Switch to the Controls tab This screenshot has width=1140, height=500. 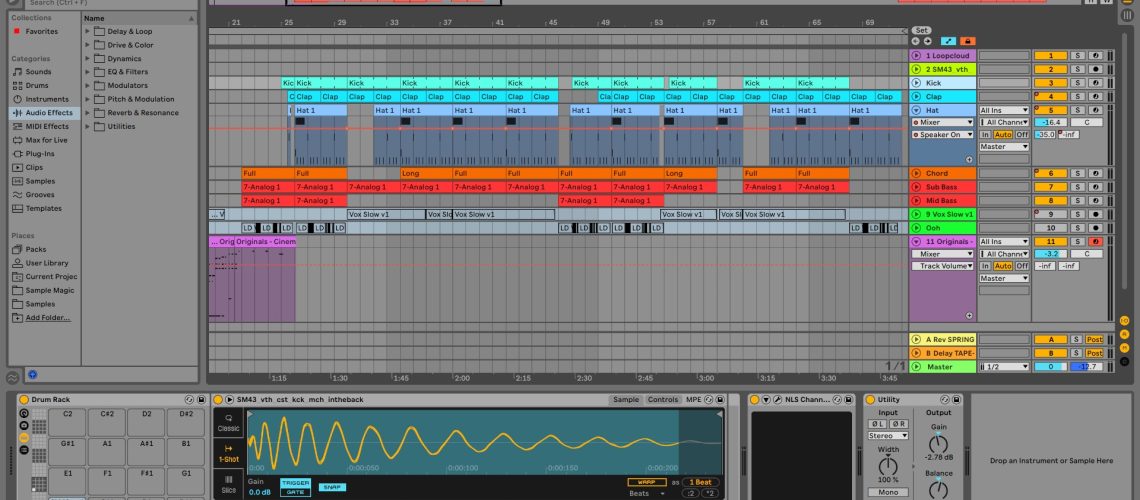pos(662,400)
